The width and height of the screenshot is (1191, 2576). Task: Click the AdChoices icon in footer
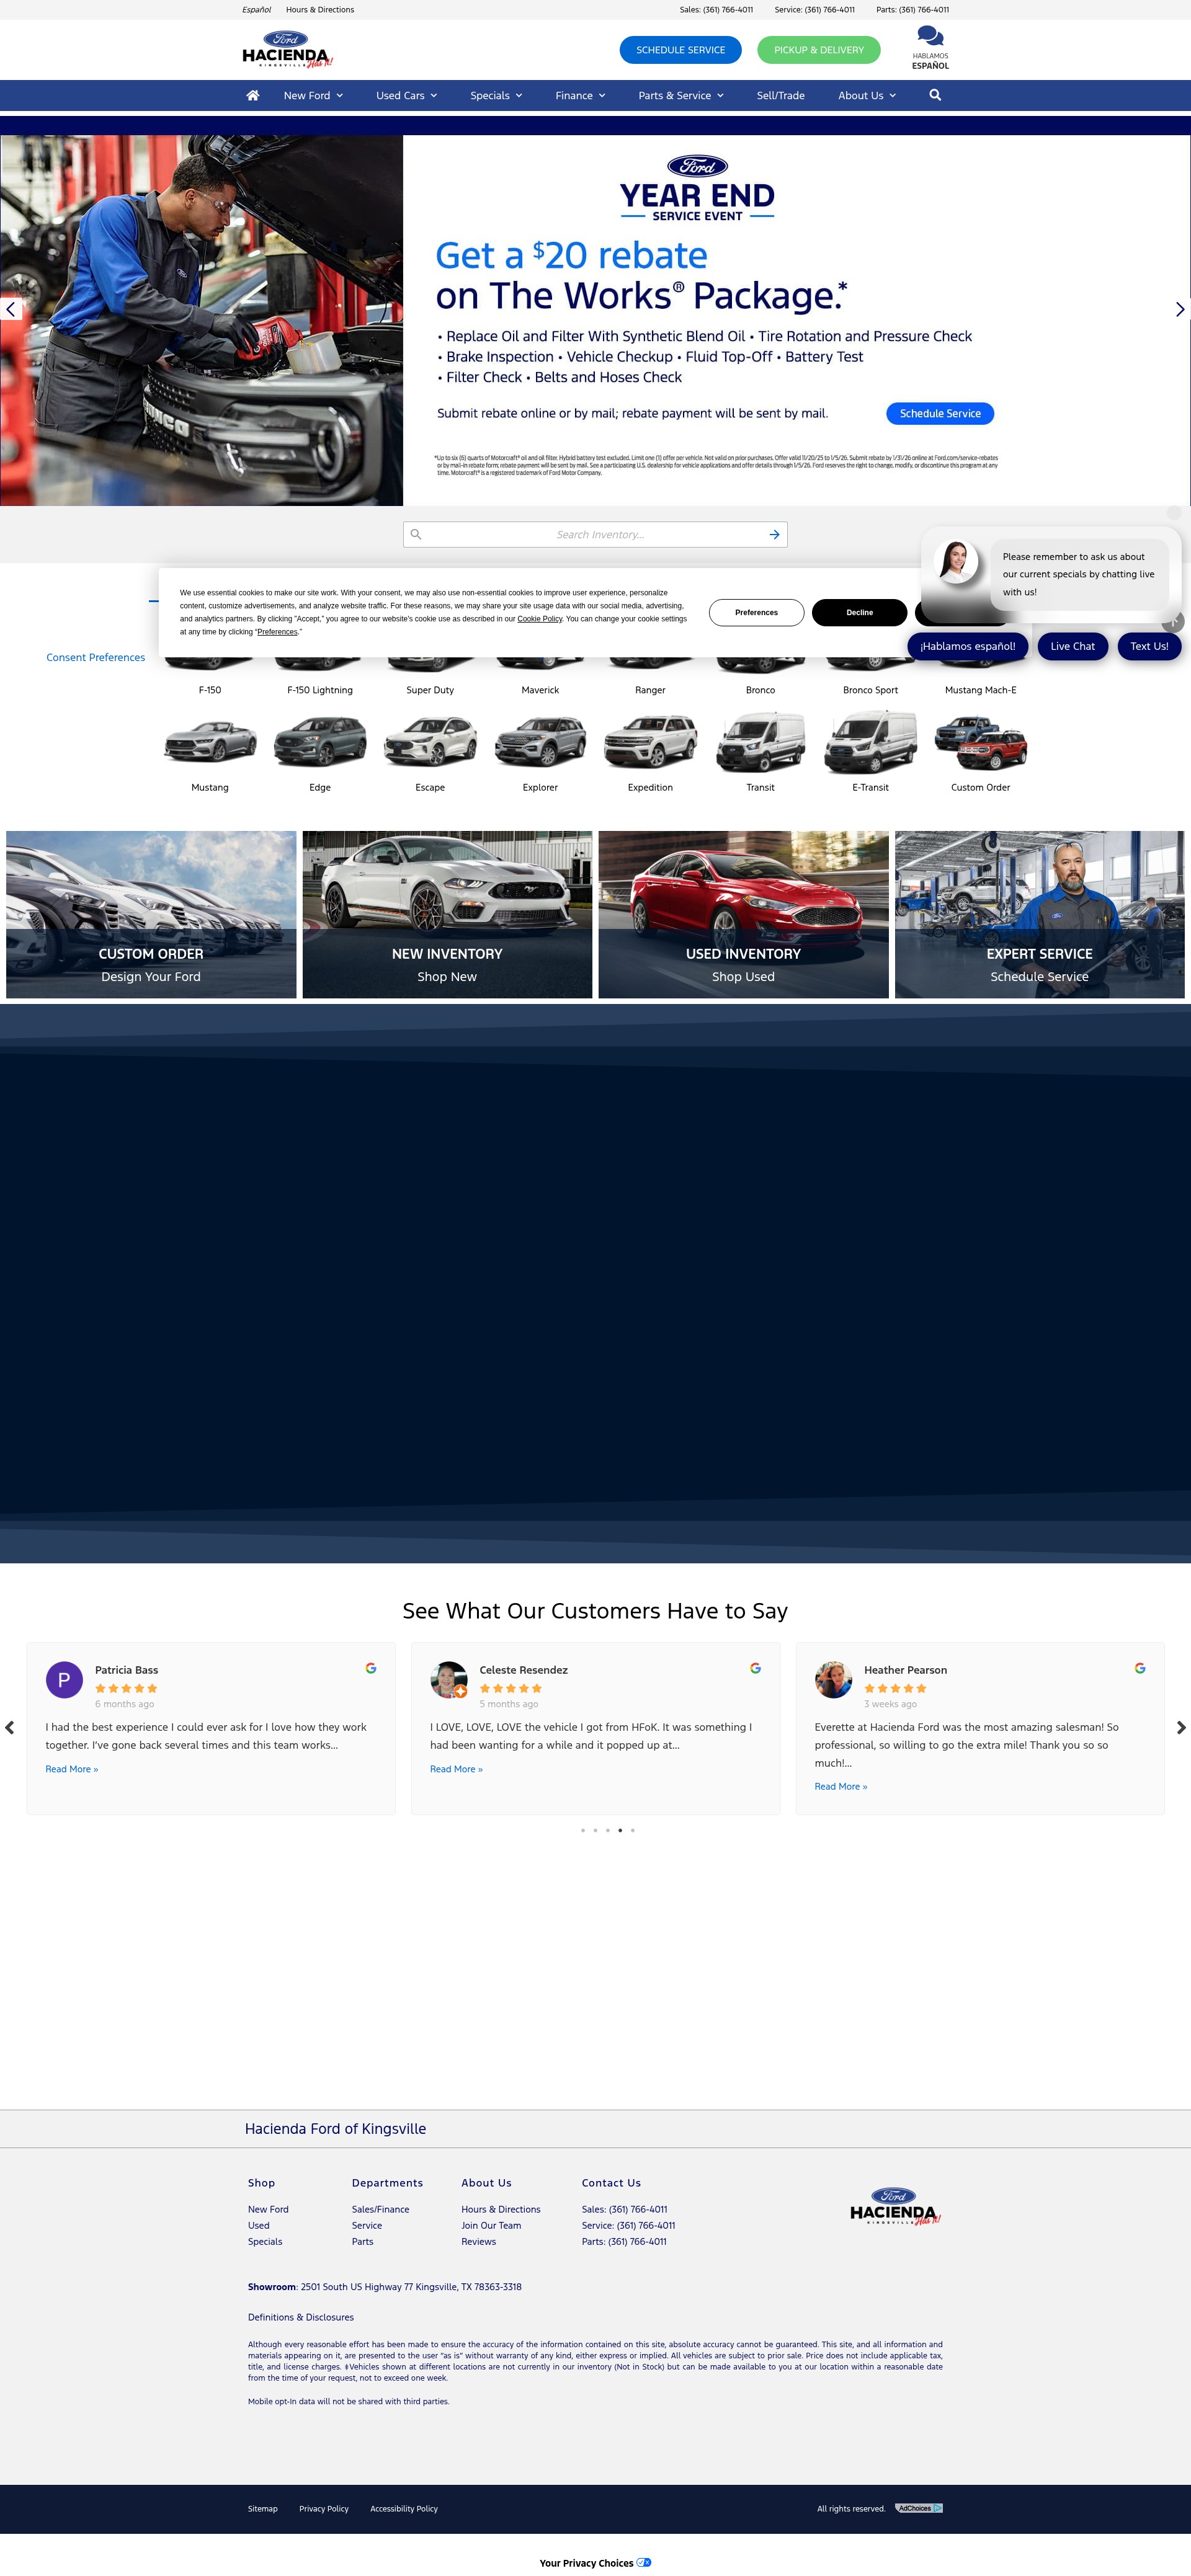click(919, 2508)
